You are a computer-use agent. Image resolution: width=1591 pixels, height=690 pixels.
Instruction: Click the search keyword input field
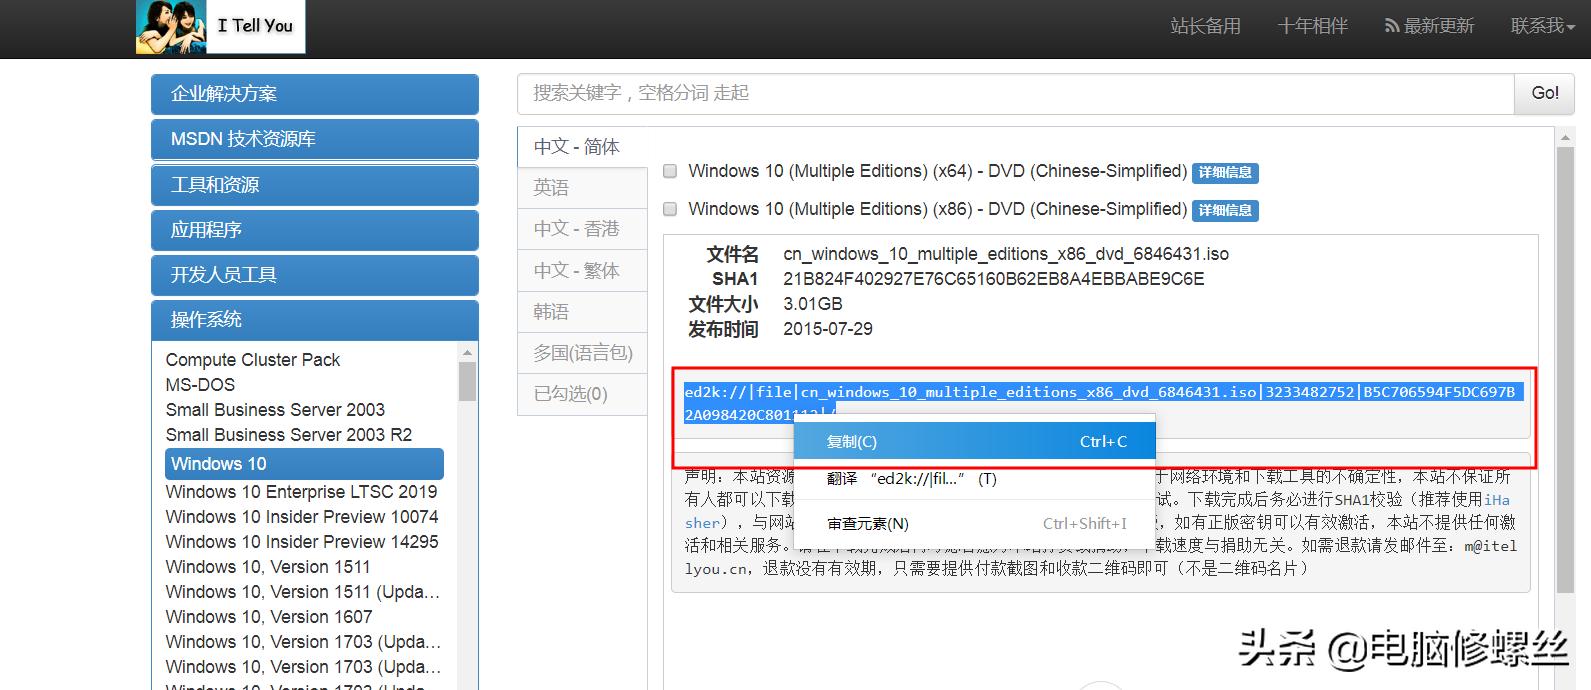tap(1016, 93)
